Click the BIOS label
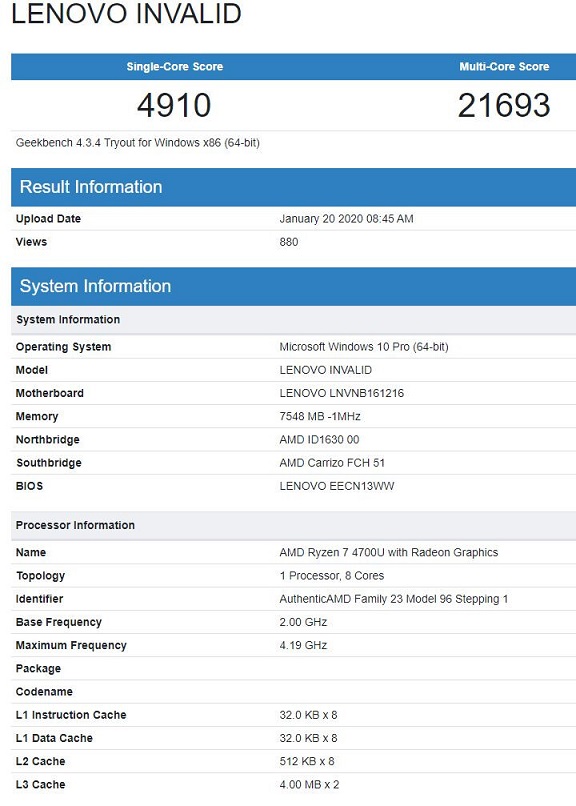The image size is (576, 806). [29, 486]
